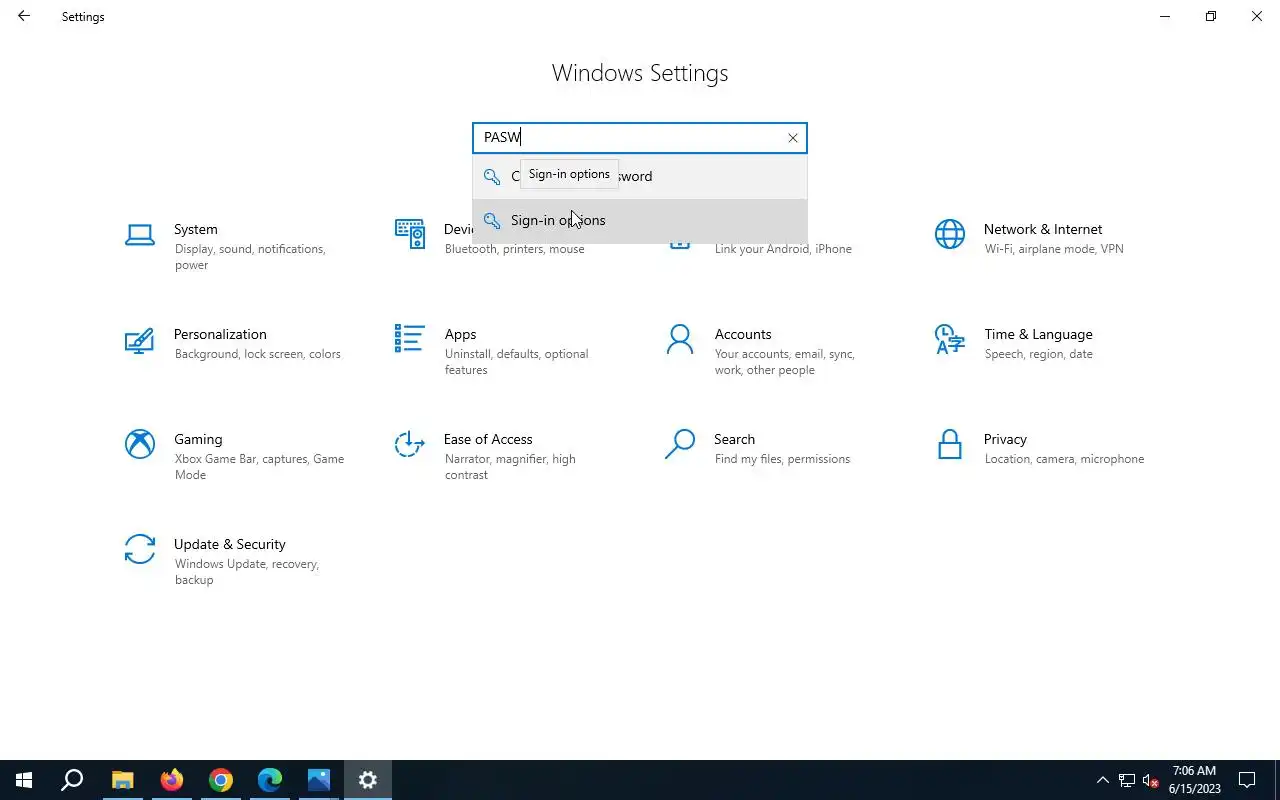Click 'Uninstall, defaults, optional features' description
1280x800 pixels.
point(516,362)
